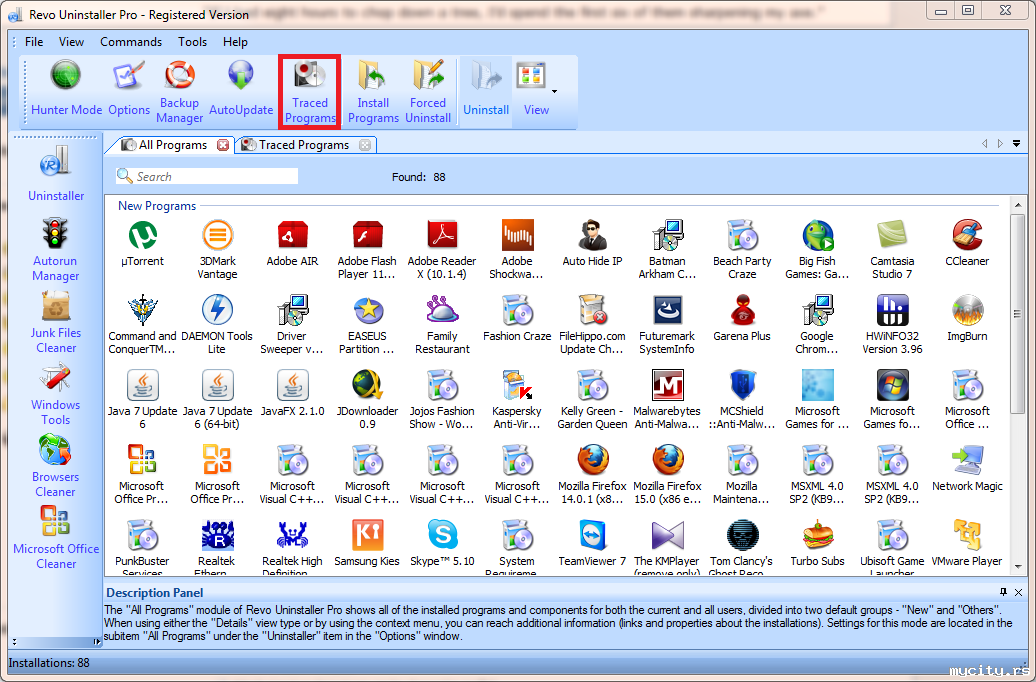Select The KMPlayer program
The height and width of the screenshot is (682, 1036).
point(667,547)
